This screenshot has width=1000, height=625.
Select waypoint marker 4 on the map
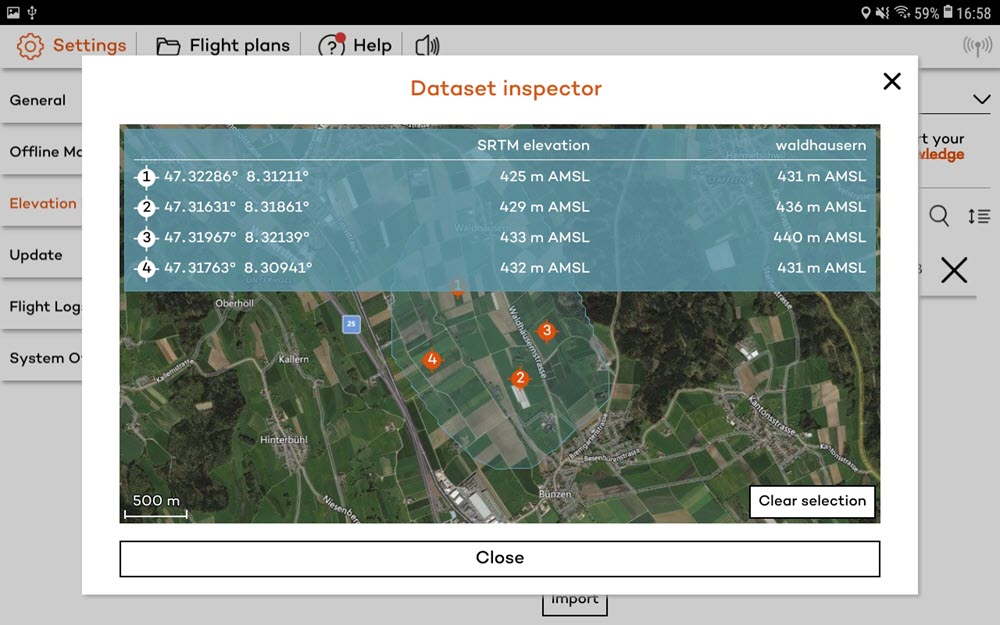pos(432,359)
